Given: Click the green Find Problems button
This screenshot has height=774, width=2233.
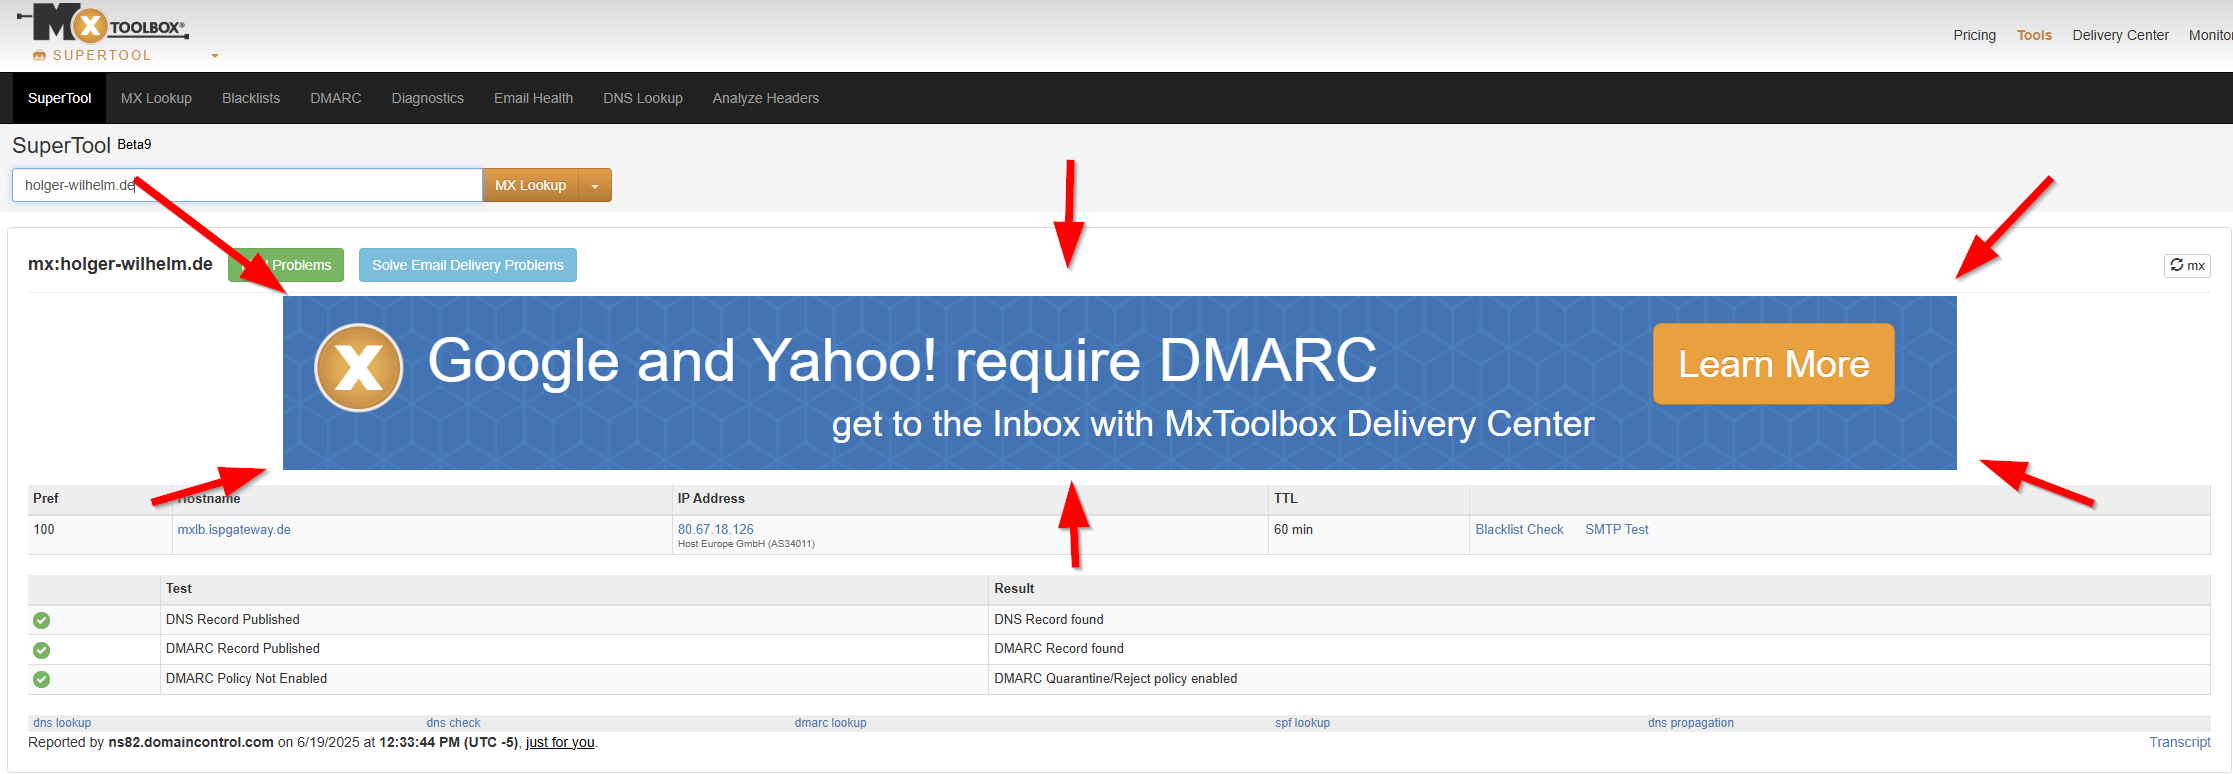Looking at the screenshot, I should [286, 265].
